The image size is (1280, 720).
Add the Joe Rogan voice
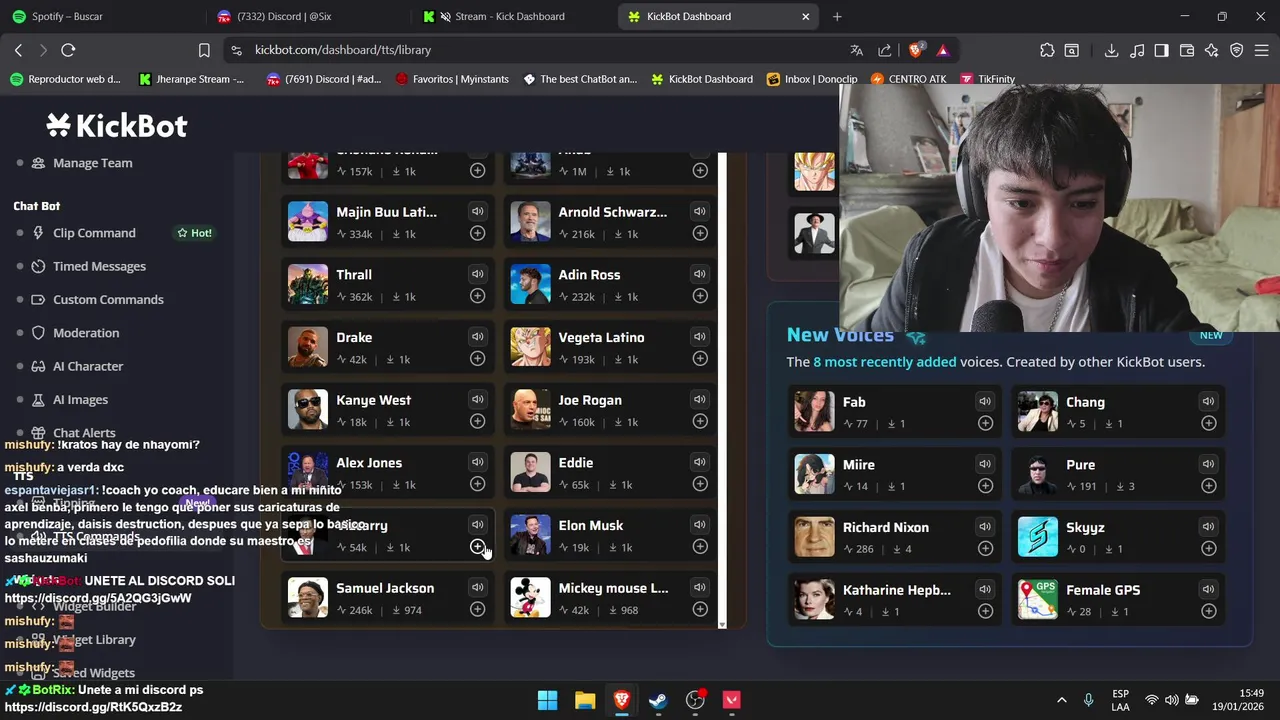point(700,421)
